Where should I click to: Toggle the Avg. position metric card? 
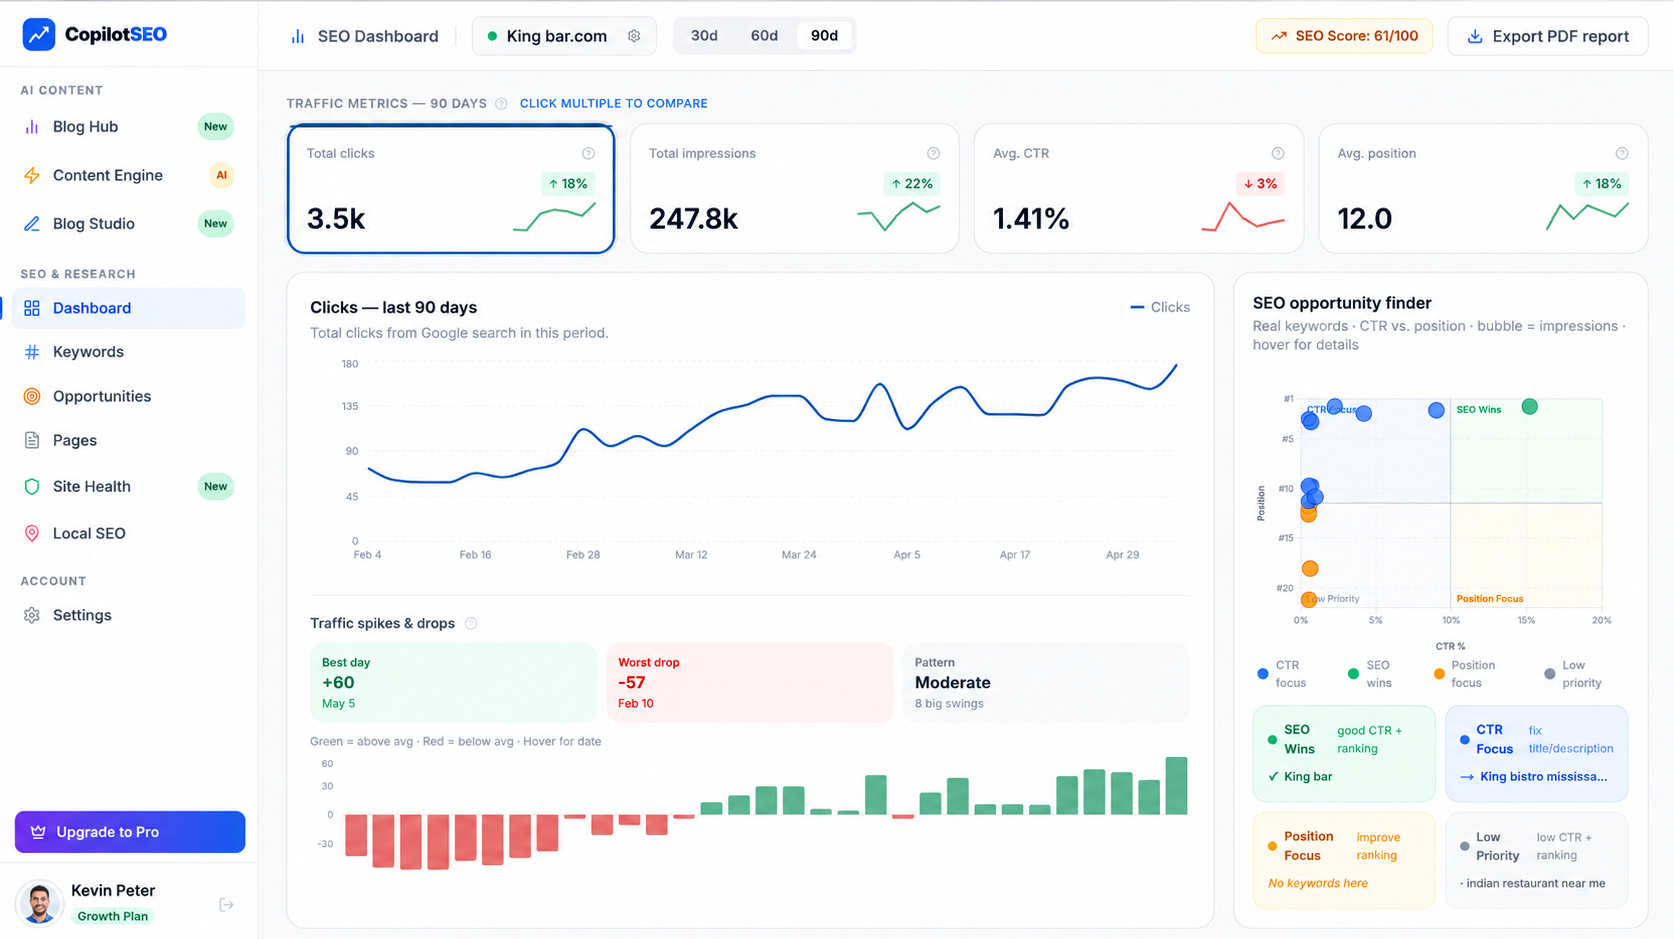[1483, 188]
